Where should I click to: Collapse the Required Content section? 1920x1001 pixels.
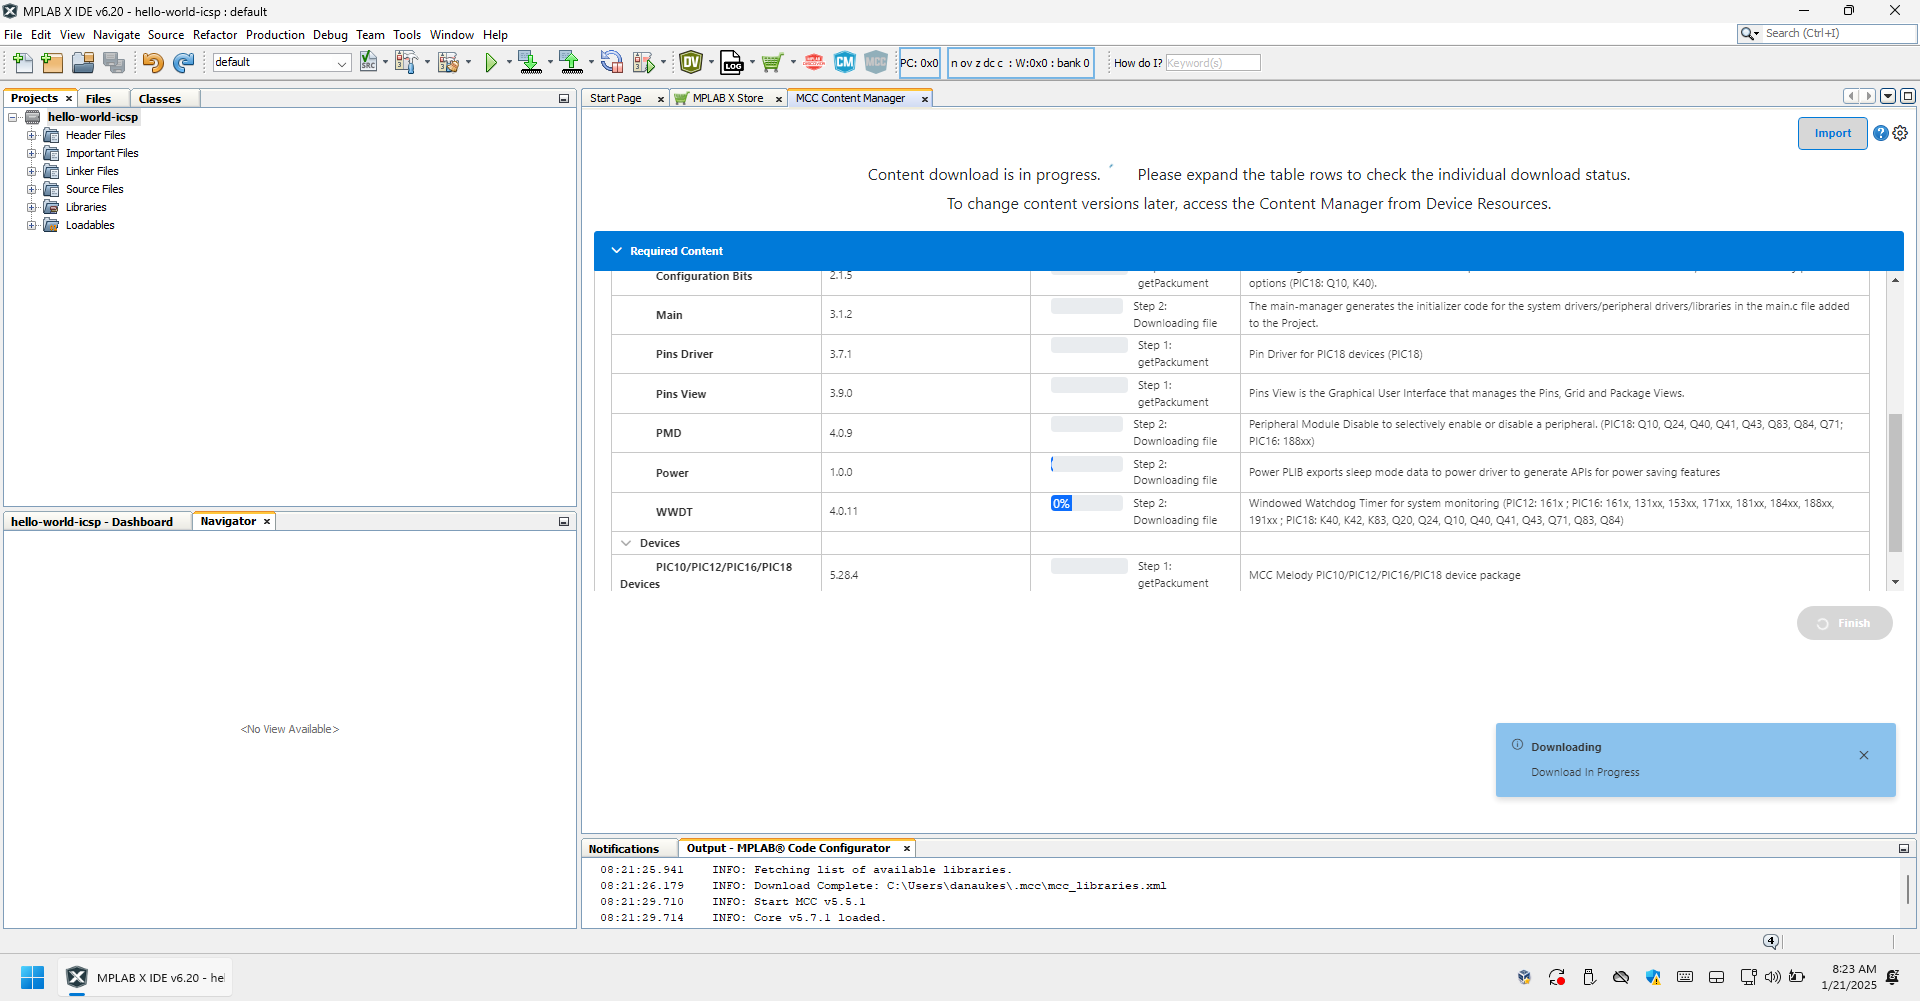click(x=616, y=251)
